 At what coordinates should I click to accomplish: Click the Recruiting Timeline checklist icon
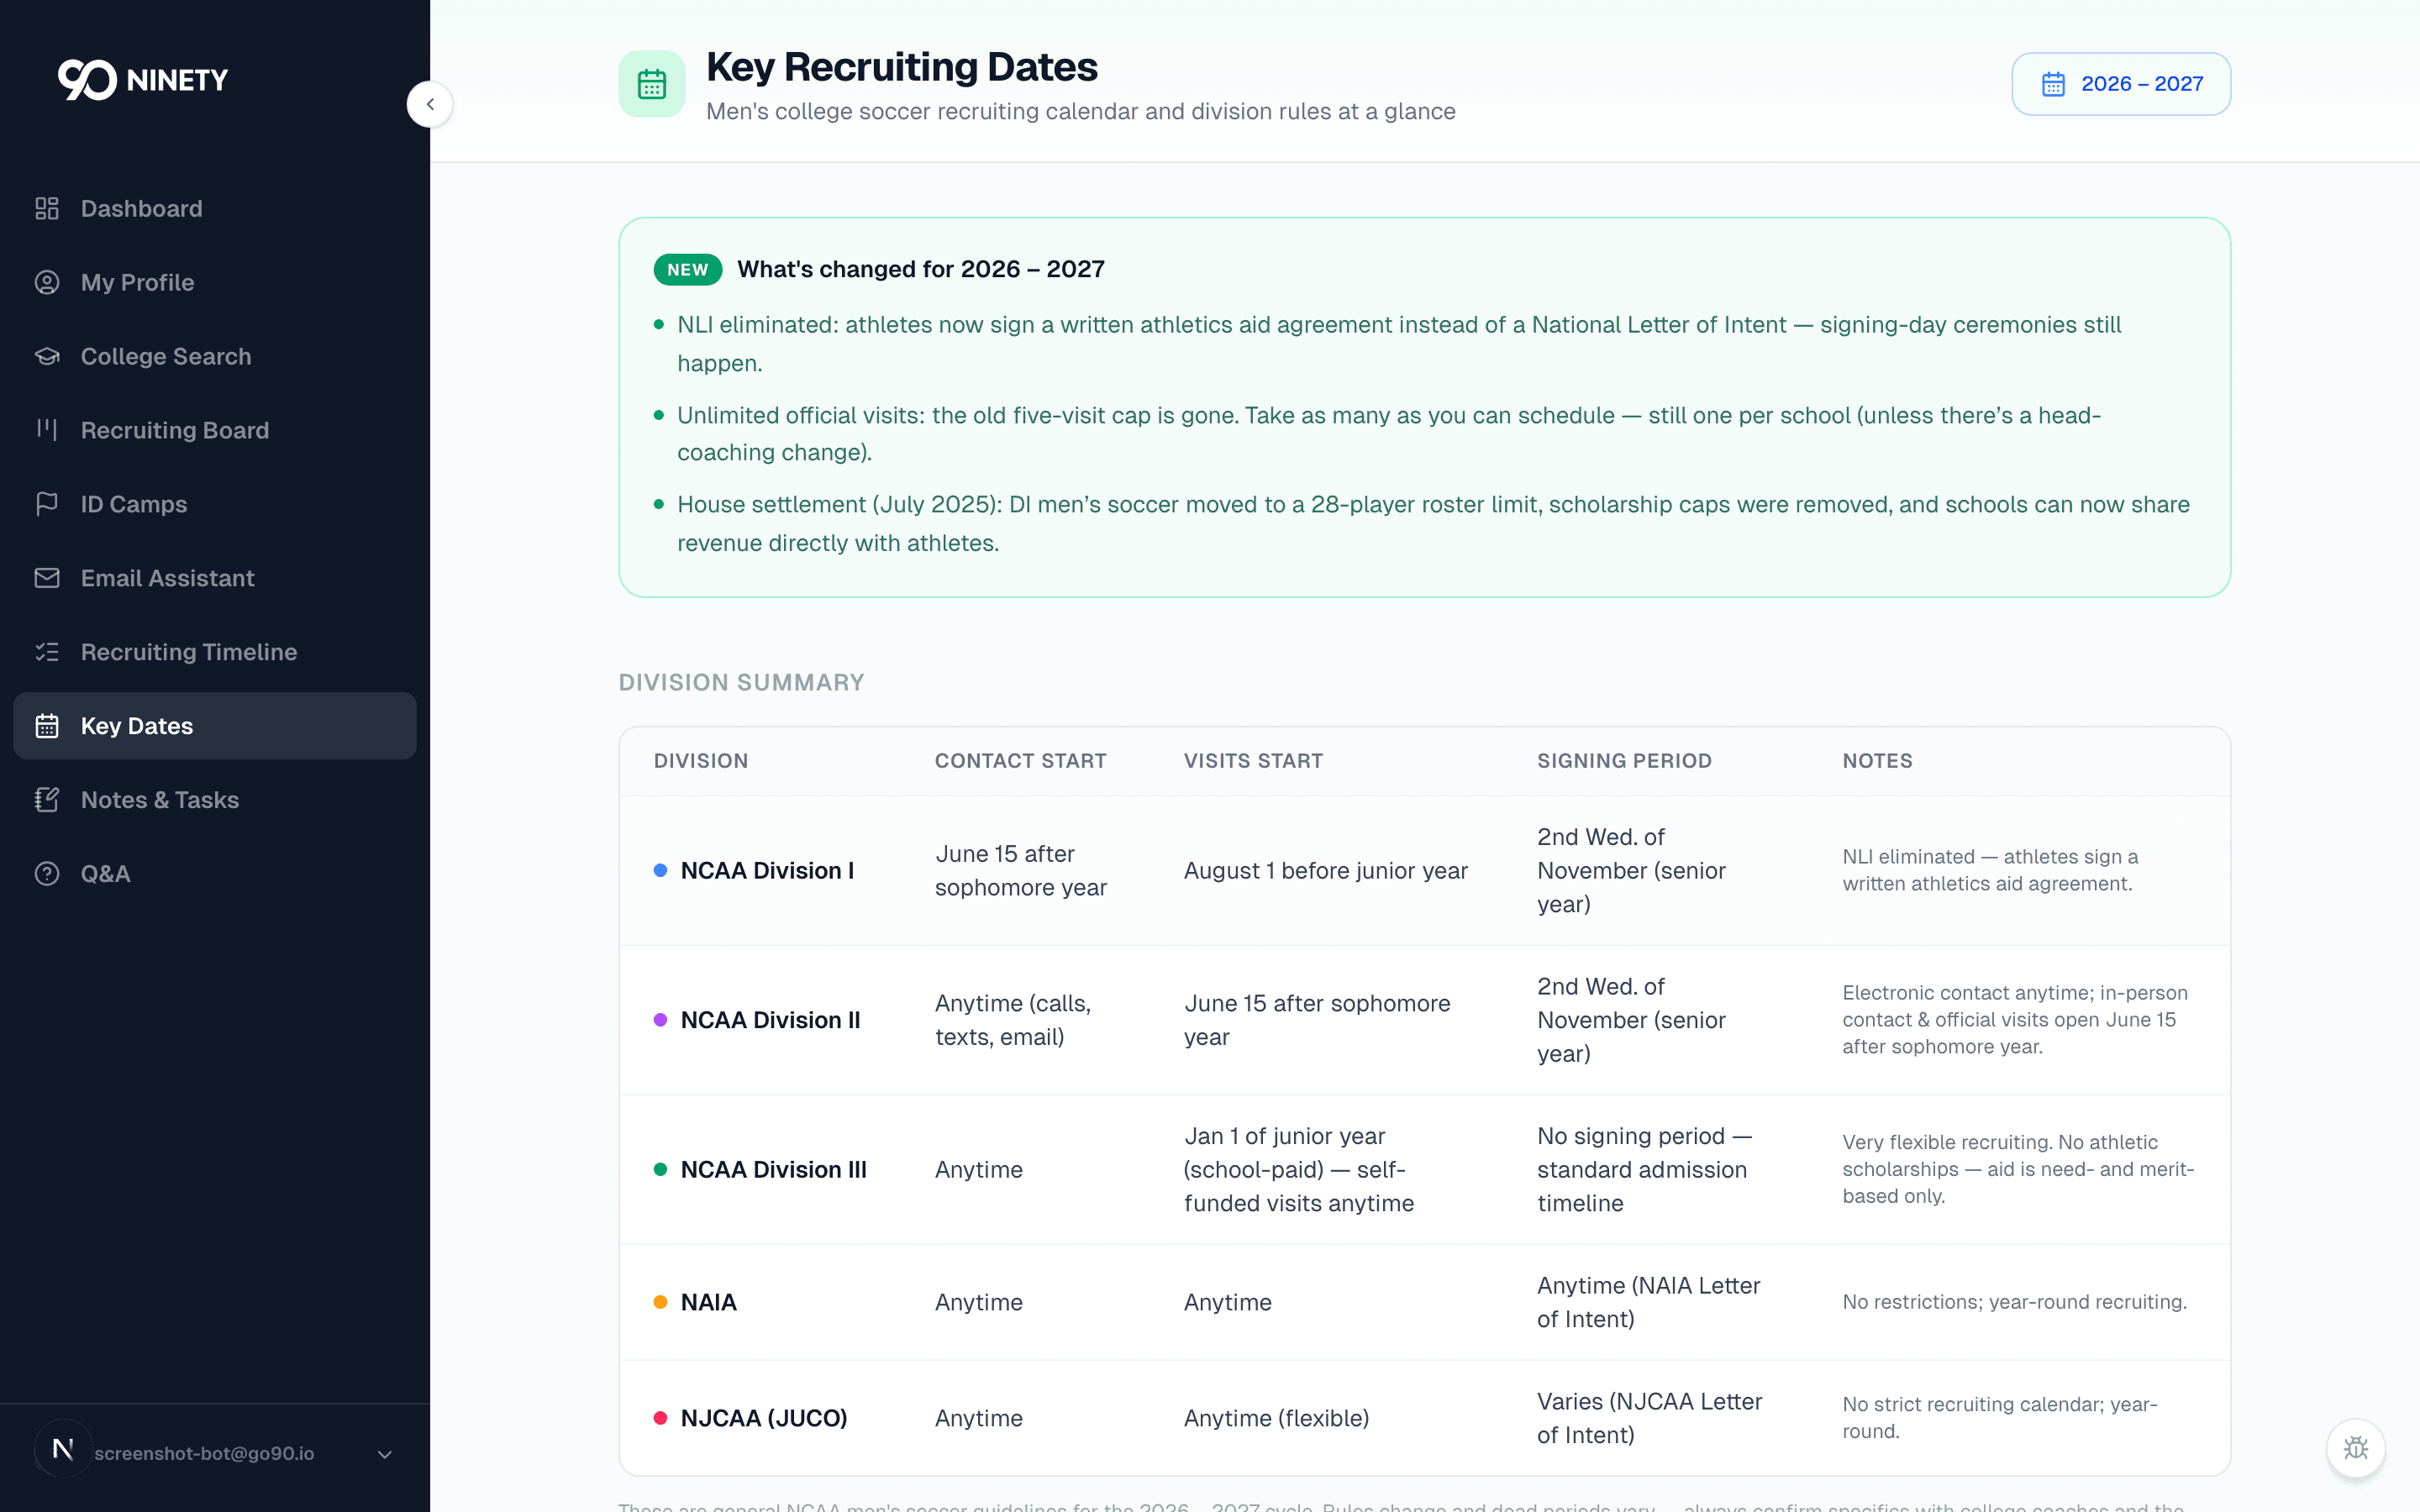point(47,652)
